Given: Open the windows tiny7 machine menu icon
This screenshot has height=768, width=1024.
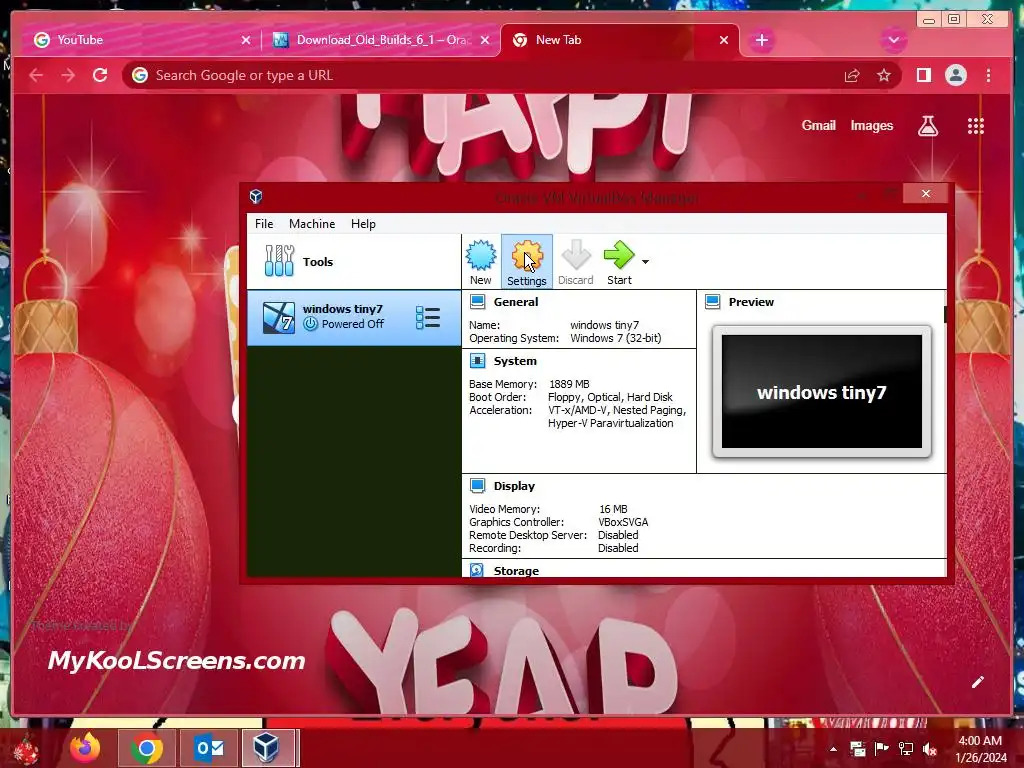Looking at the screenshot, I should (x=428, y=317).
